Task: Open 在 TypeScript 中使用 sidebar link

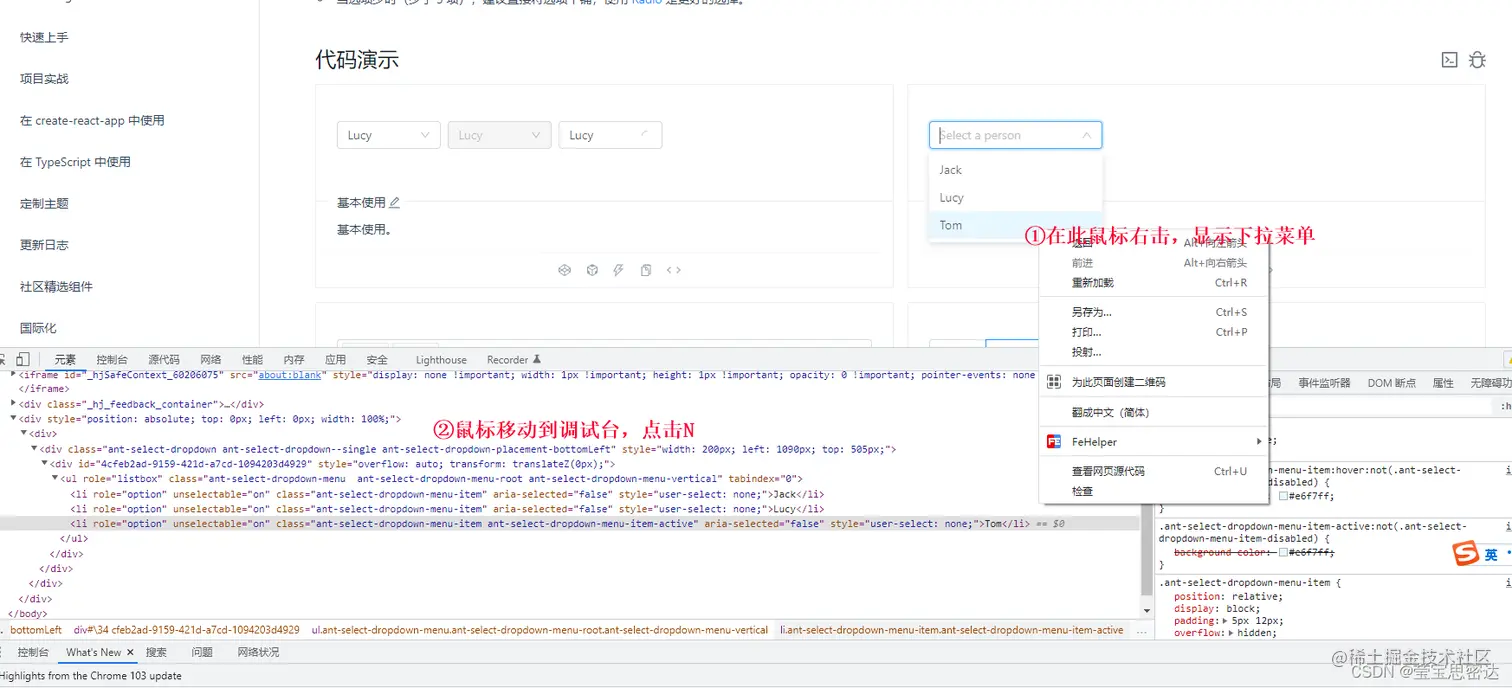Action: [75, 162]
